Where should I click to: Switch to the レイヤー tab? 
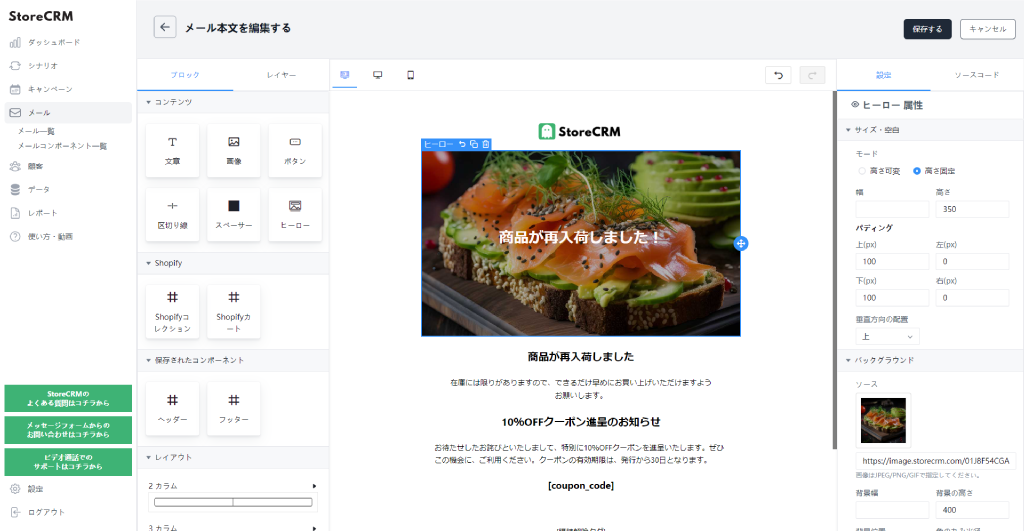pyautogui.click(x=281, y=75)
